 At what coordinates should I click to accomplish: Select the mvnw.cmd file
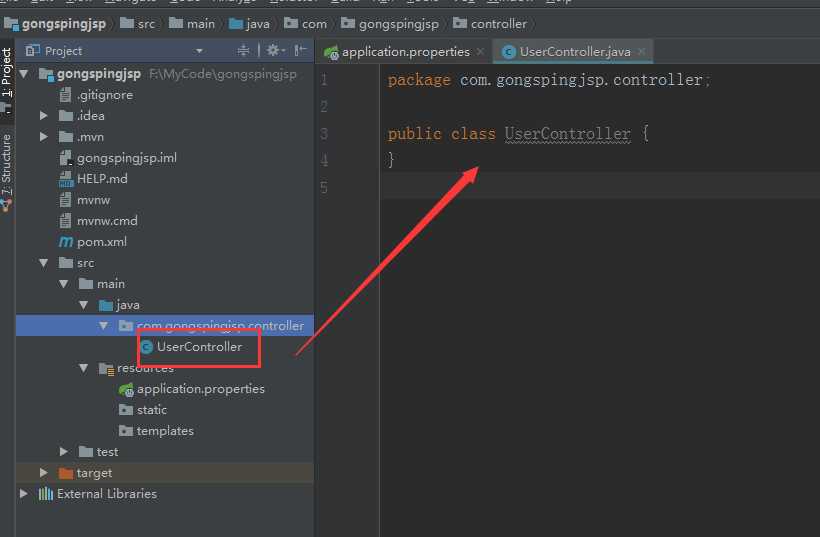107,221
